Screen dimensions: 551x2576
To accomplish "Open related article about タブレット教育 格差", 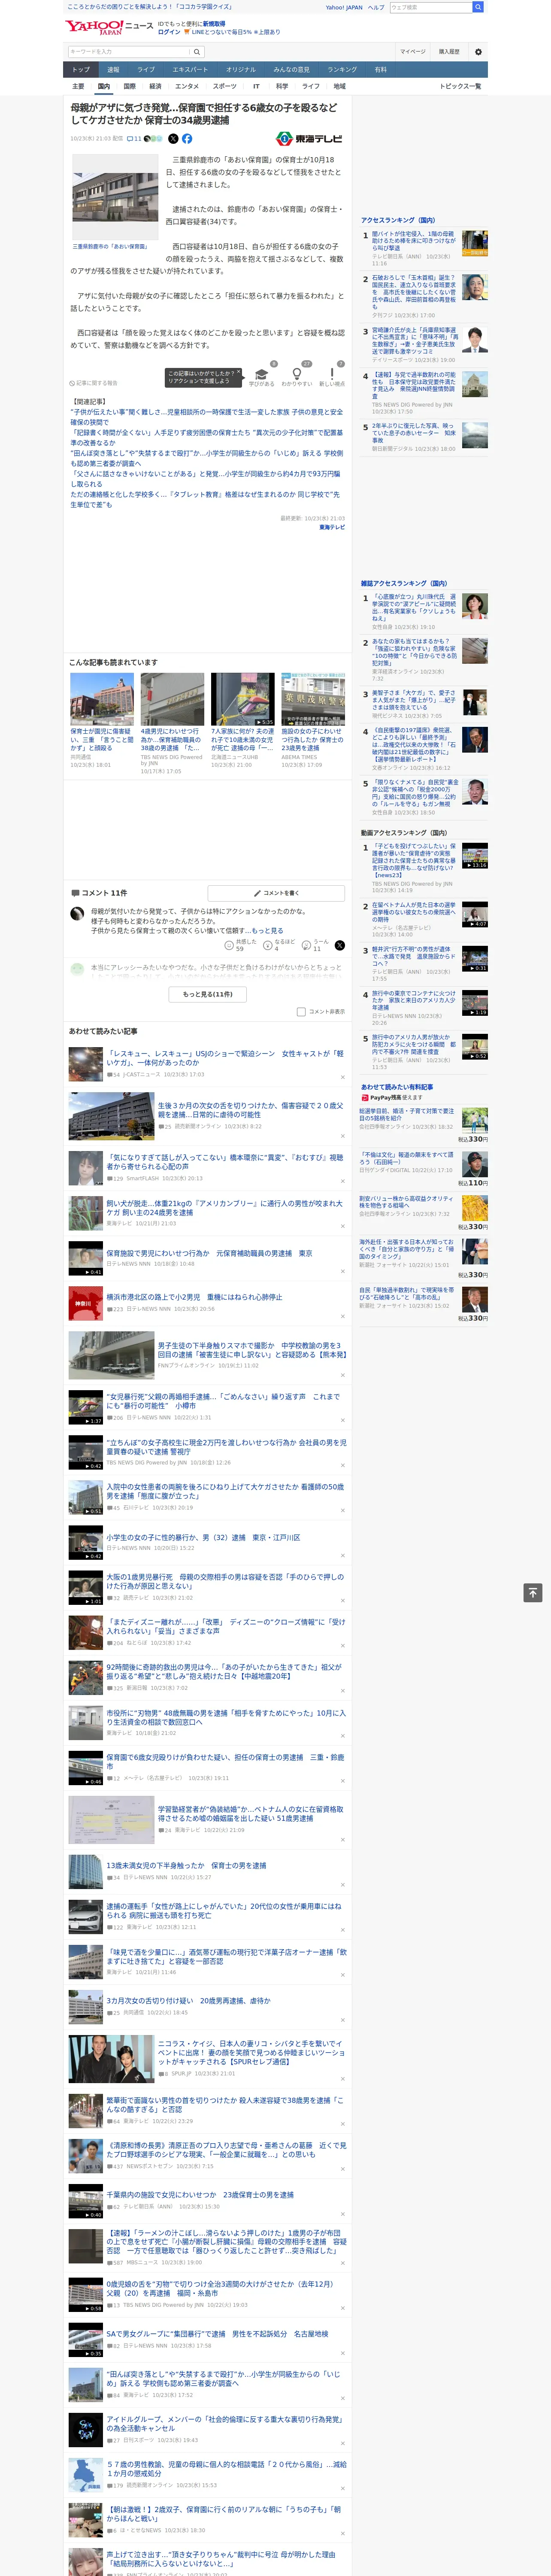I will pyautogui.click(x=205, y=499).
